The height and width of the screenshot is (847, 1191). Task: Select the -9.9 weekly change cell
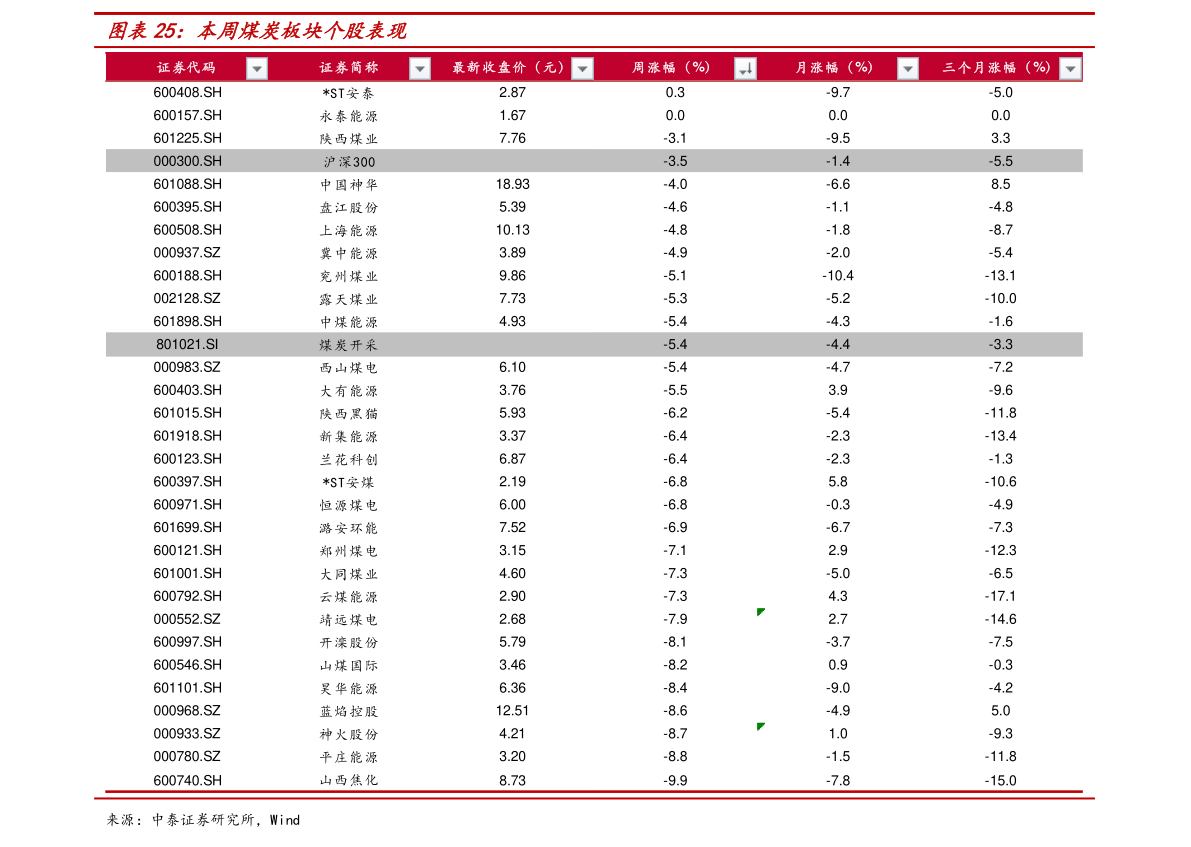[675, 780]
